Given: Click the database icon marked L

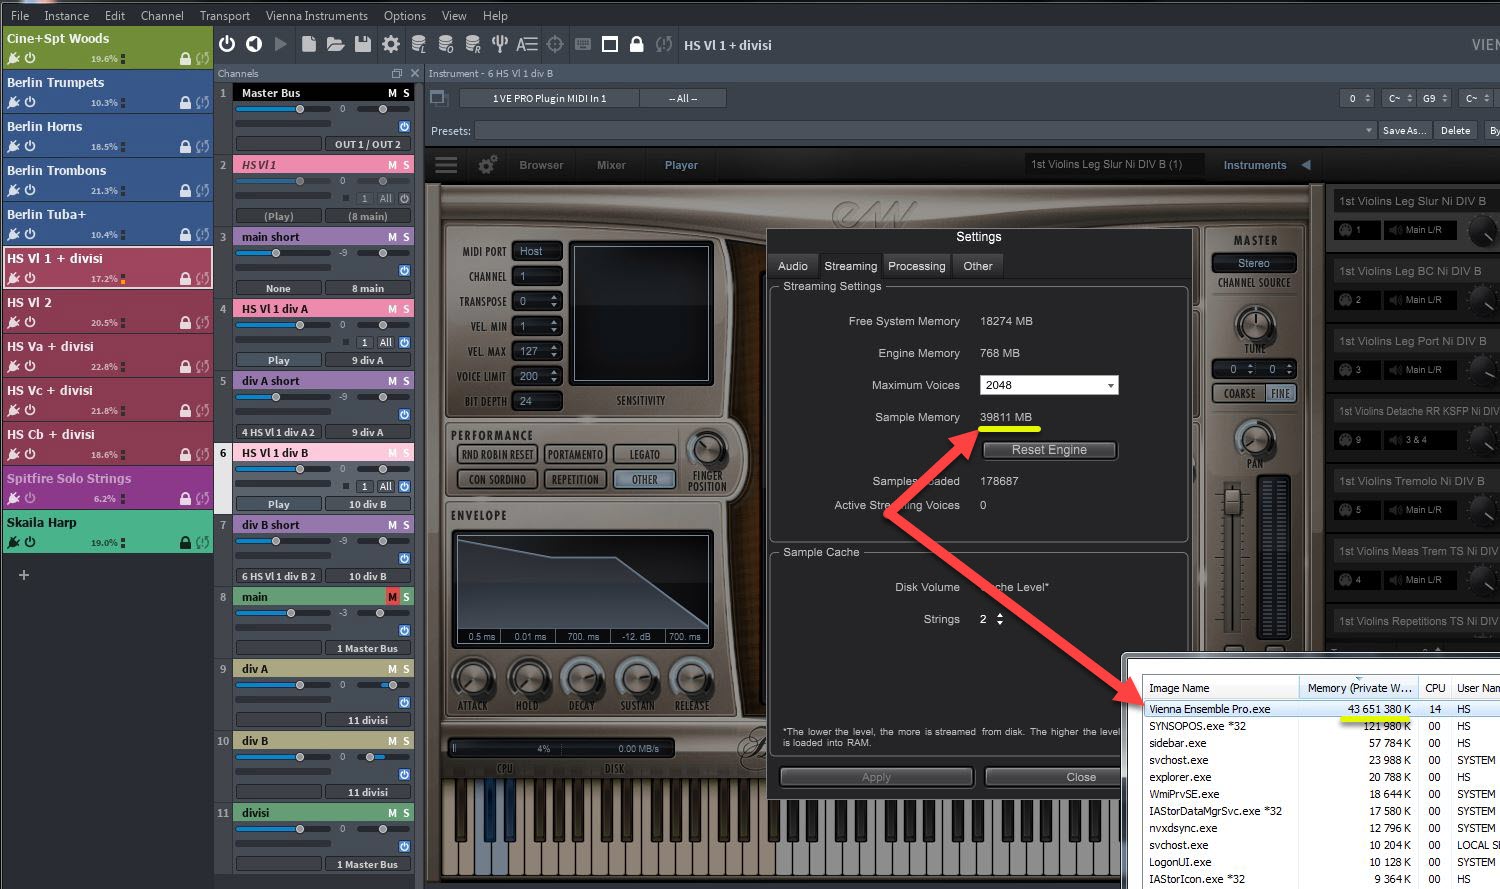Looking at the screenshot, I should (418, 44).
